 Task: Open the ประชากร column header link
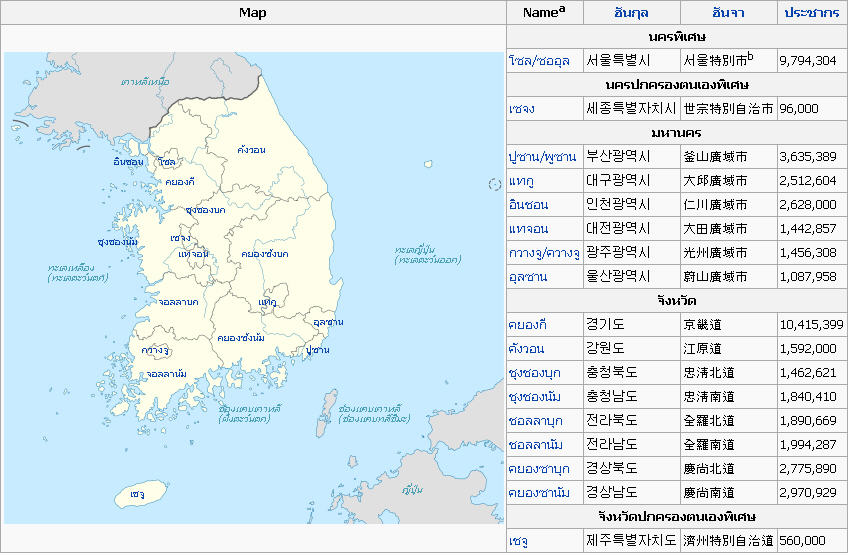click(x=812, y=12)
